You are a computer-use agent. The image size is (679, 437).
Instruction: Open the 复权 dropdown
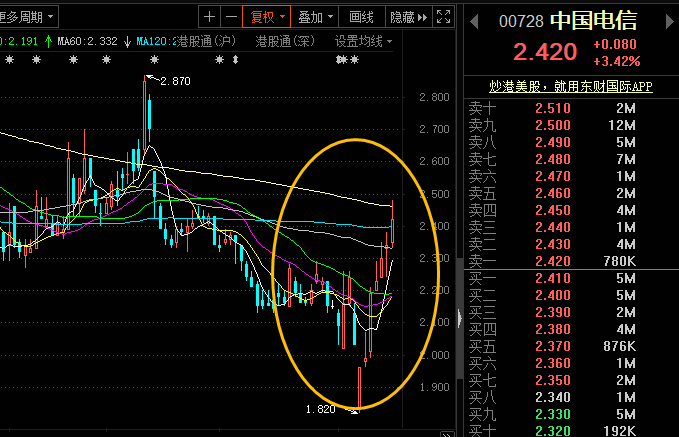click(266, 17)
